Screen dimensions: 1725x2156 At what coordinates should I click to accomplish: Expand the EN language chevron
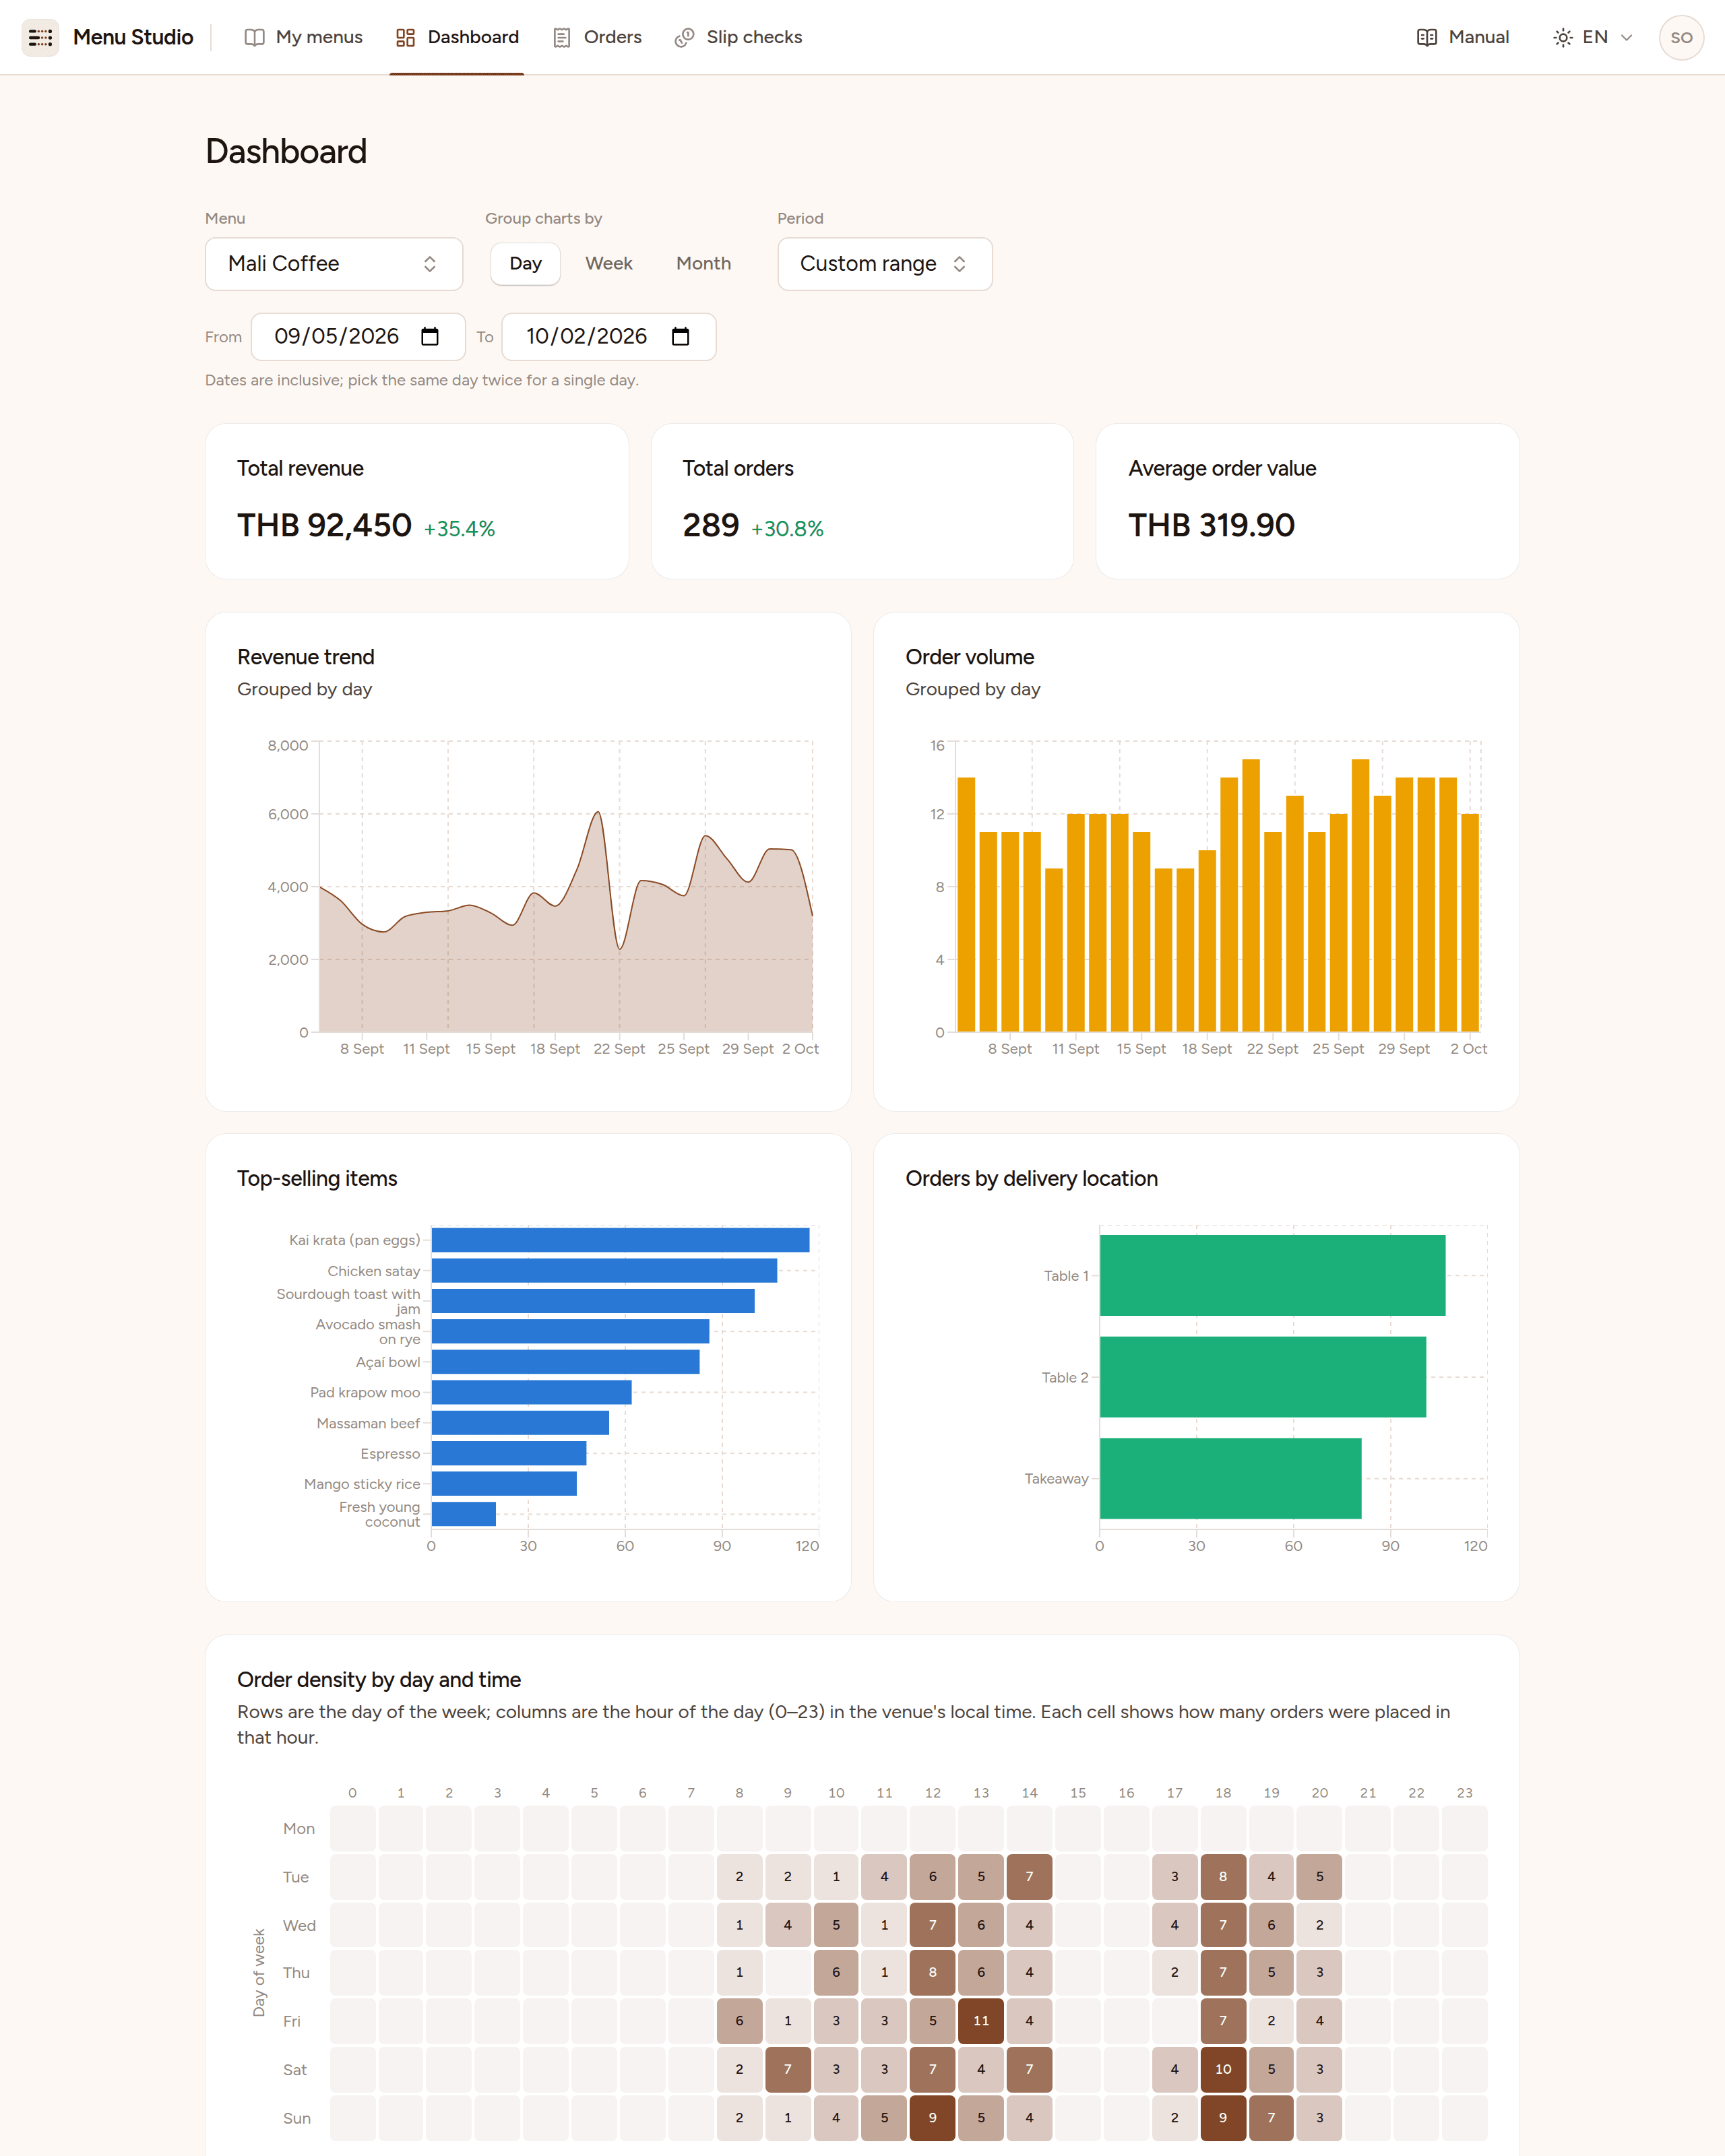(x=1627, y=37)
